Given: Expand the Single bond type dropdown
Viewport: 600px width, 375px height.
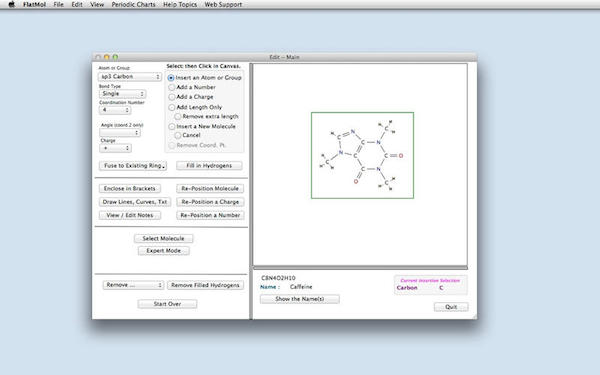Looking at the screenshot, I should pos(122,94).
